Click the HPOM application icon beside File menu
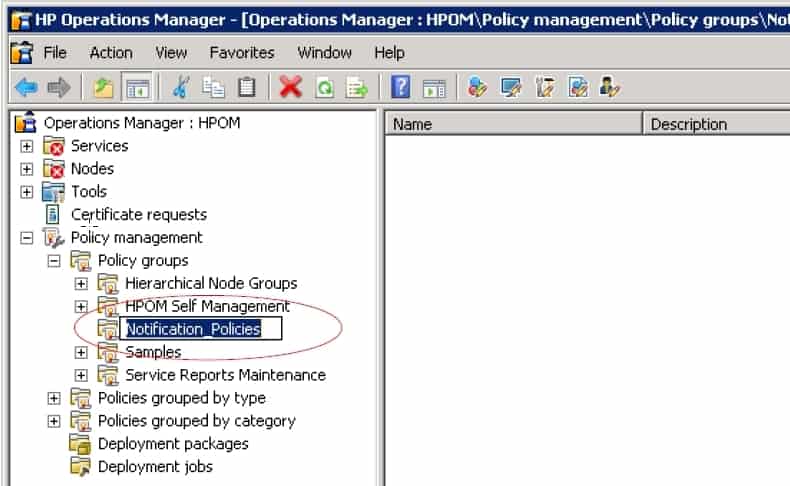Image resolution: width=790 pixels, height=486 pixels. tap(22, 52)
